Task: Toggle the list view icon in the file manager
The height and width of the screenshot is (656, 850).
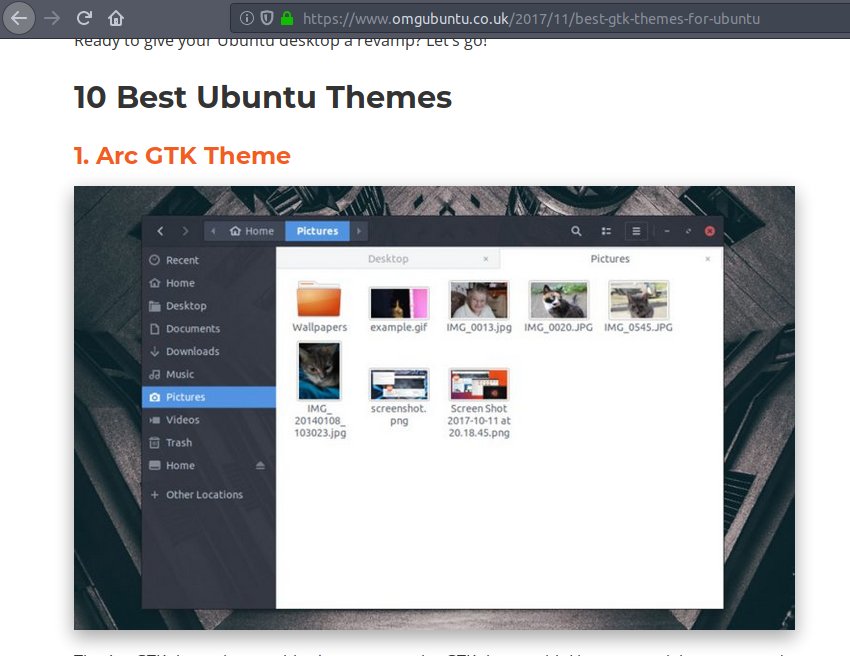Action: tap(606, 231)
